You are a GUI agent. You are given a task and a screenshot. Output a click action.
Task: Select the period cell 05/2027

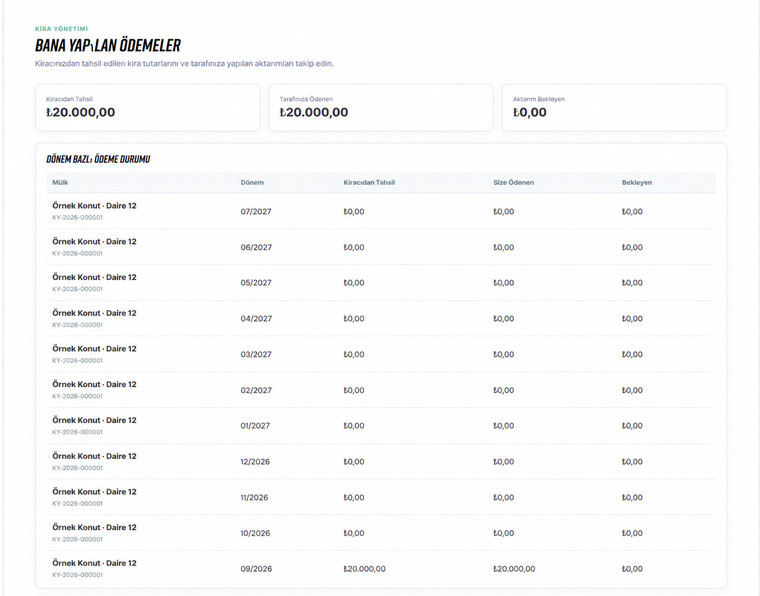pyautogui.click(x=256, y=283)
